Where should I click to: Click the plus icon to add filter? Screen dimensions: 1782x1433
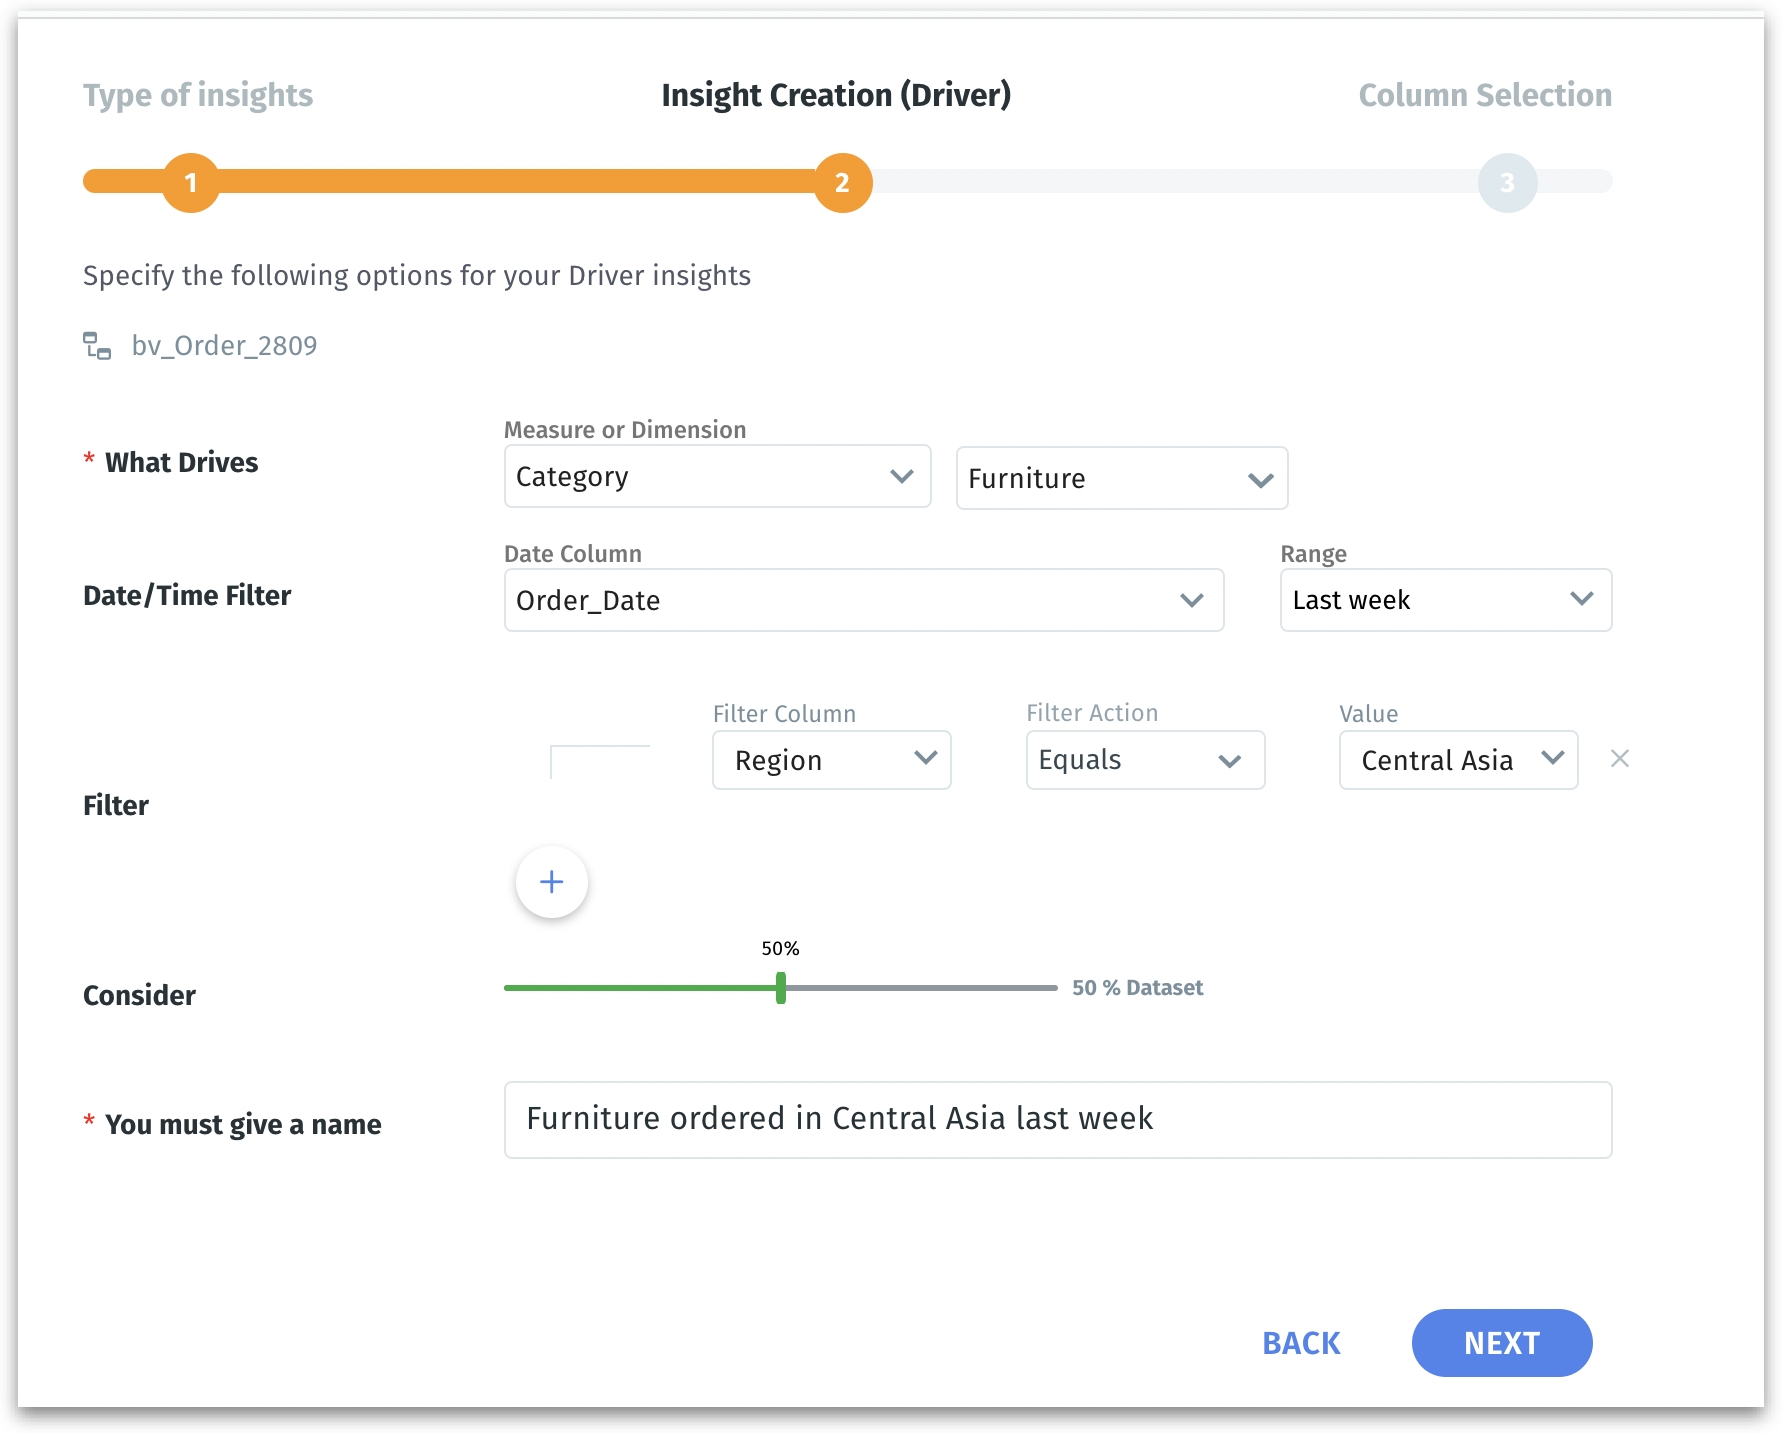click(x=551, y=882)
